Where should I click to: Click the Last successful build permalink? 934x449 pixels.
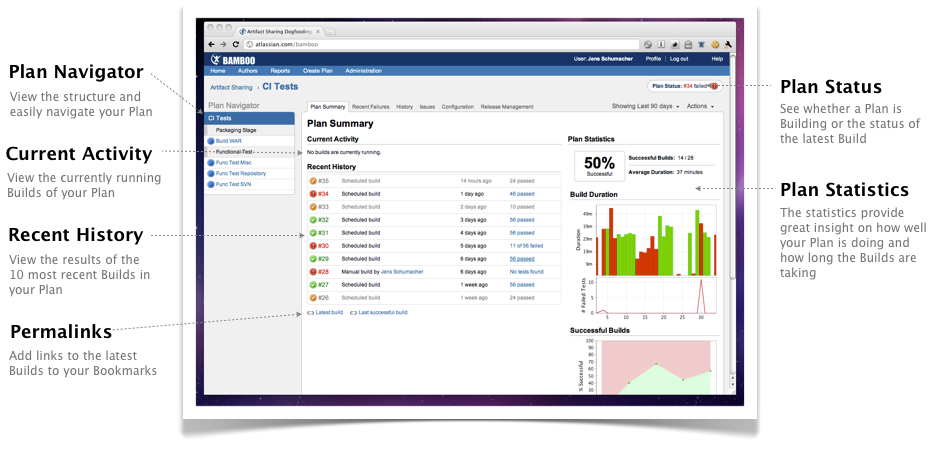point(383,312)
